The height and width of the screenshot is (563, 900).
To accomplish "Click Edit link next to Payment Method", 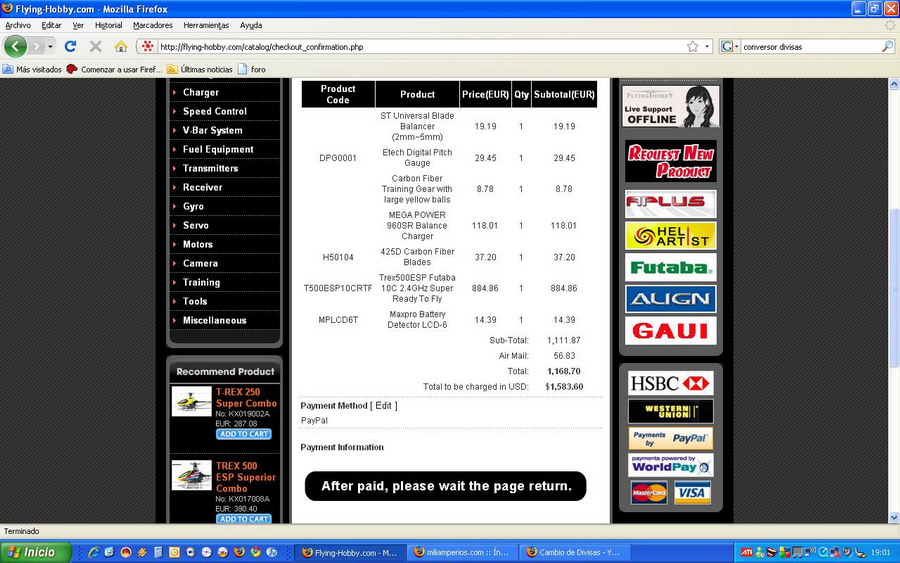I will [x=384, y=405].
